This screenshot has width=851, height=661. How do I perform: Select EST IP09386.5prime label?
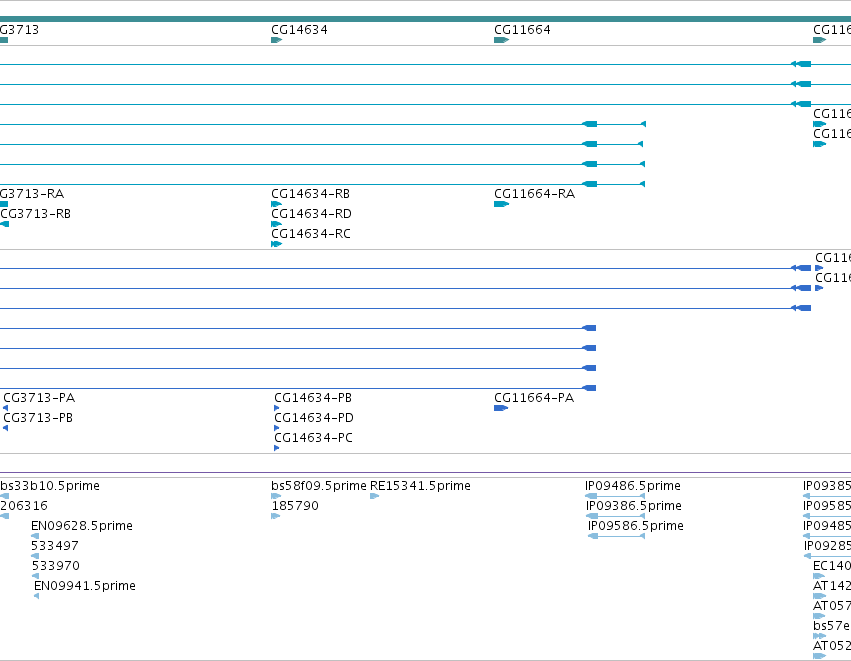(633, 506)
